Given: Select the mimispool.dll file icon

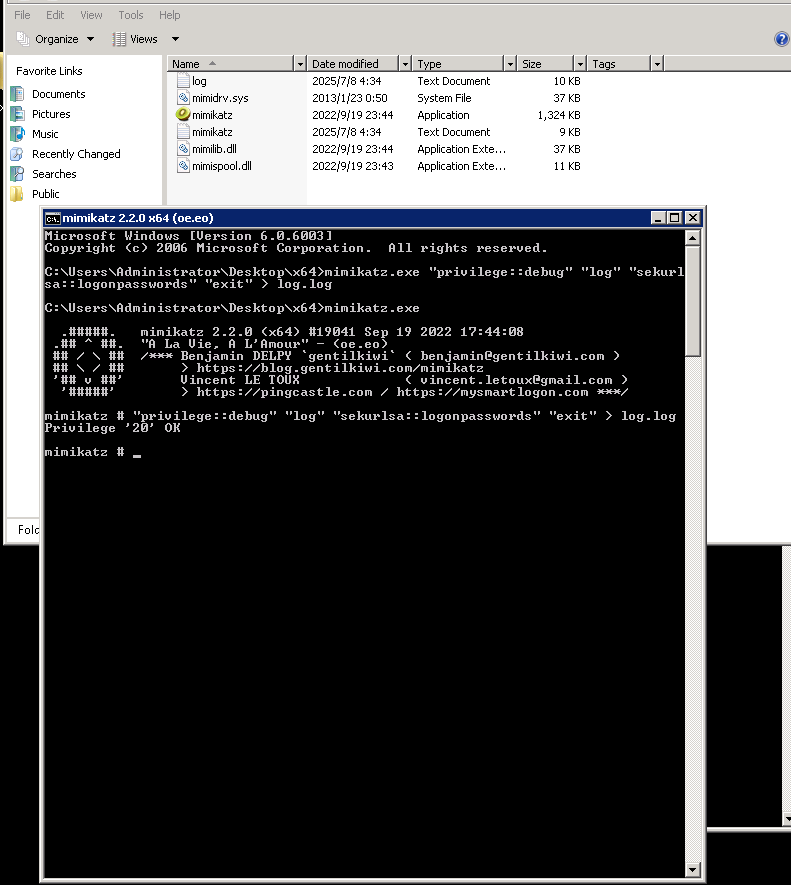Looking at the screenshot, I should click(x=183, y=165).
